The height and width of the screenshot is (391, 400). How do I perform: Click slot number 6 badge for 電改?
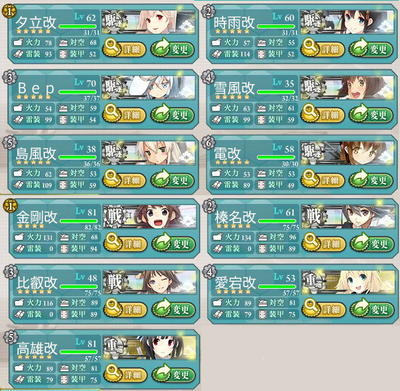coord(208,142)
